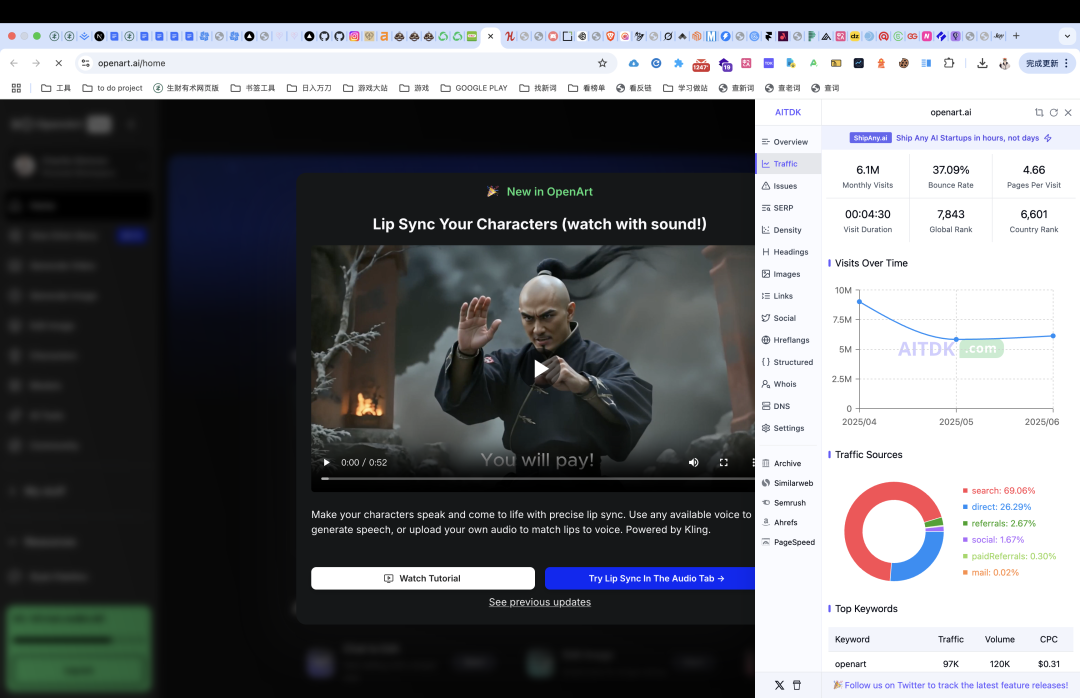Viewport: 1080px width, 698px height.
Task: Click the Bounce Rate 37.09% stat
Action: [x=951, y=176]
